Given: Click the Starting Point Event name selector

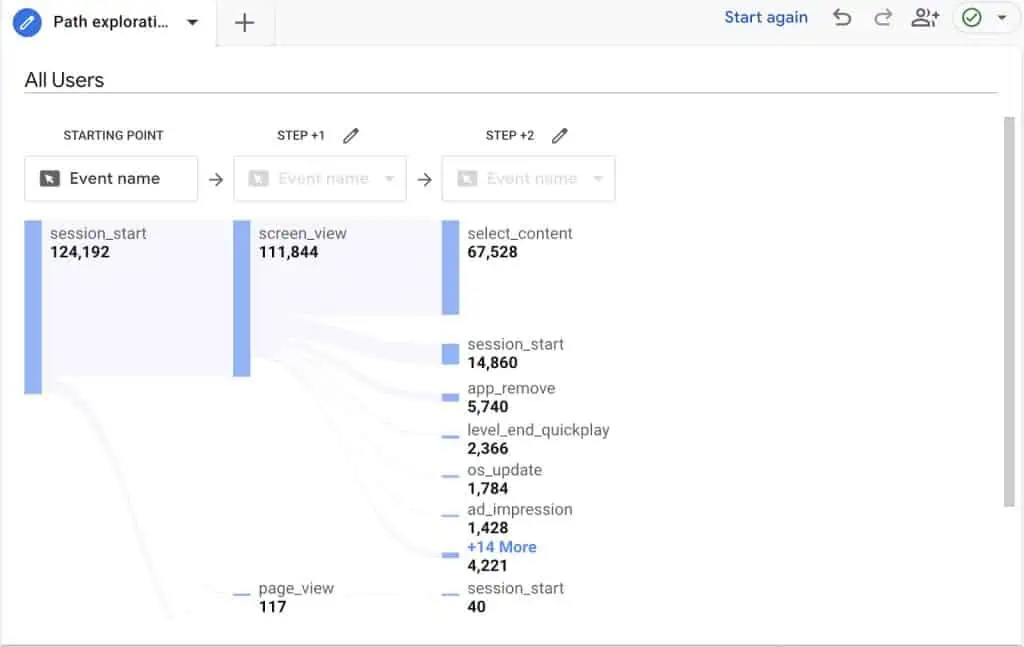Looking at the screenshot, I should click(111, 179).
